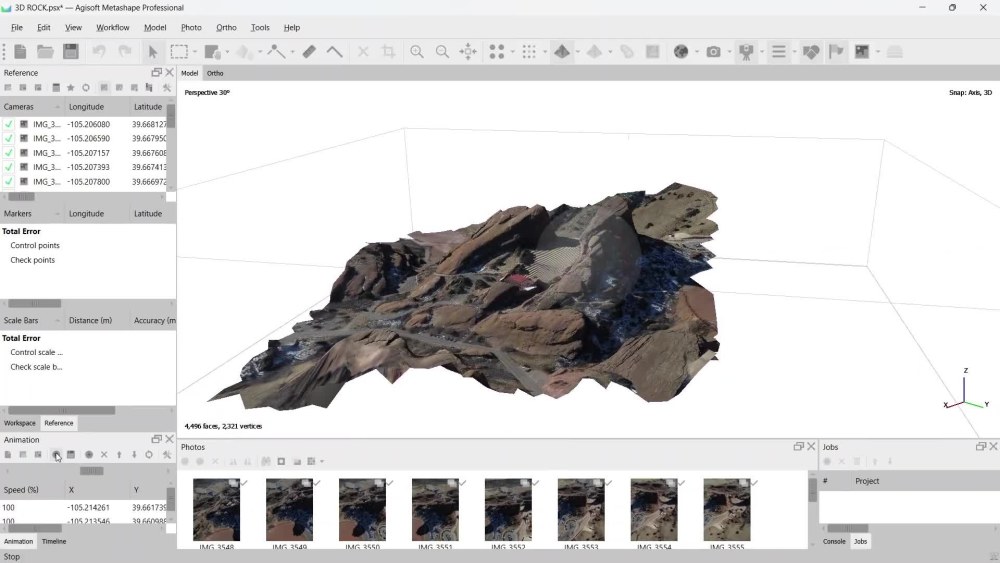Open the Cameras column sort dropdown
The image size is (1000, 563).
click(57, 107)
